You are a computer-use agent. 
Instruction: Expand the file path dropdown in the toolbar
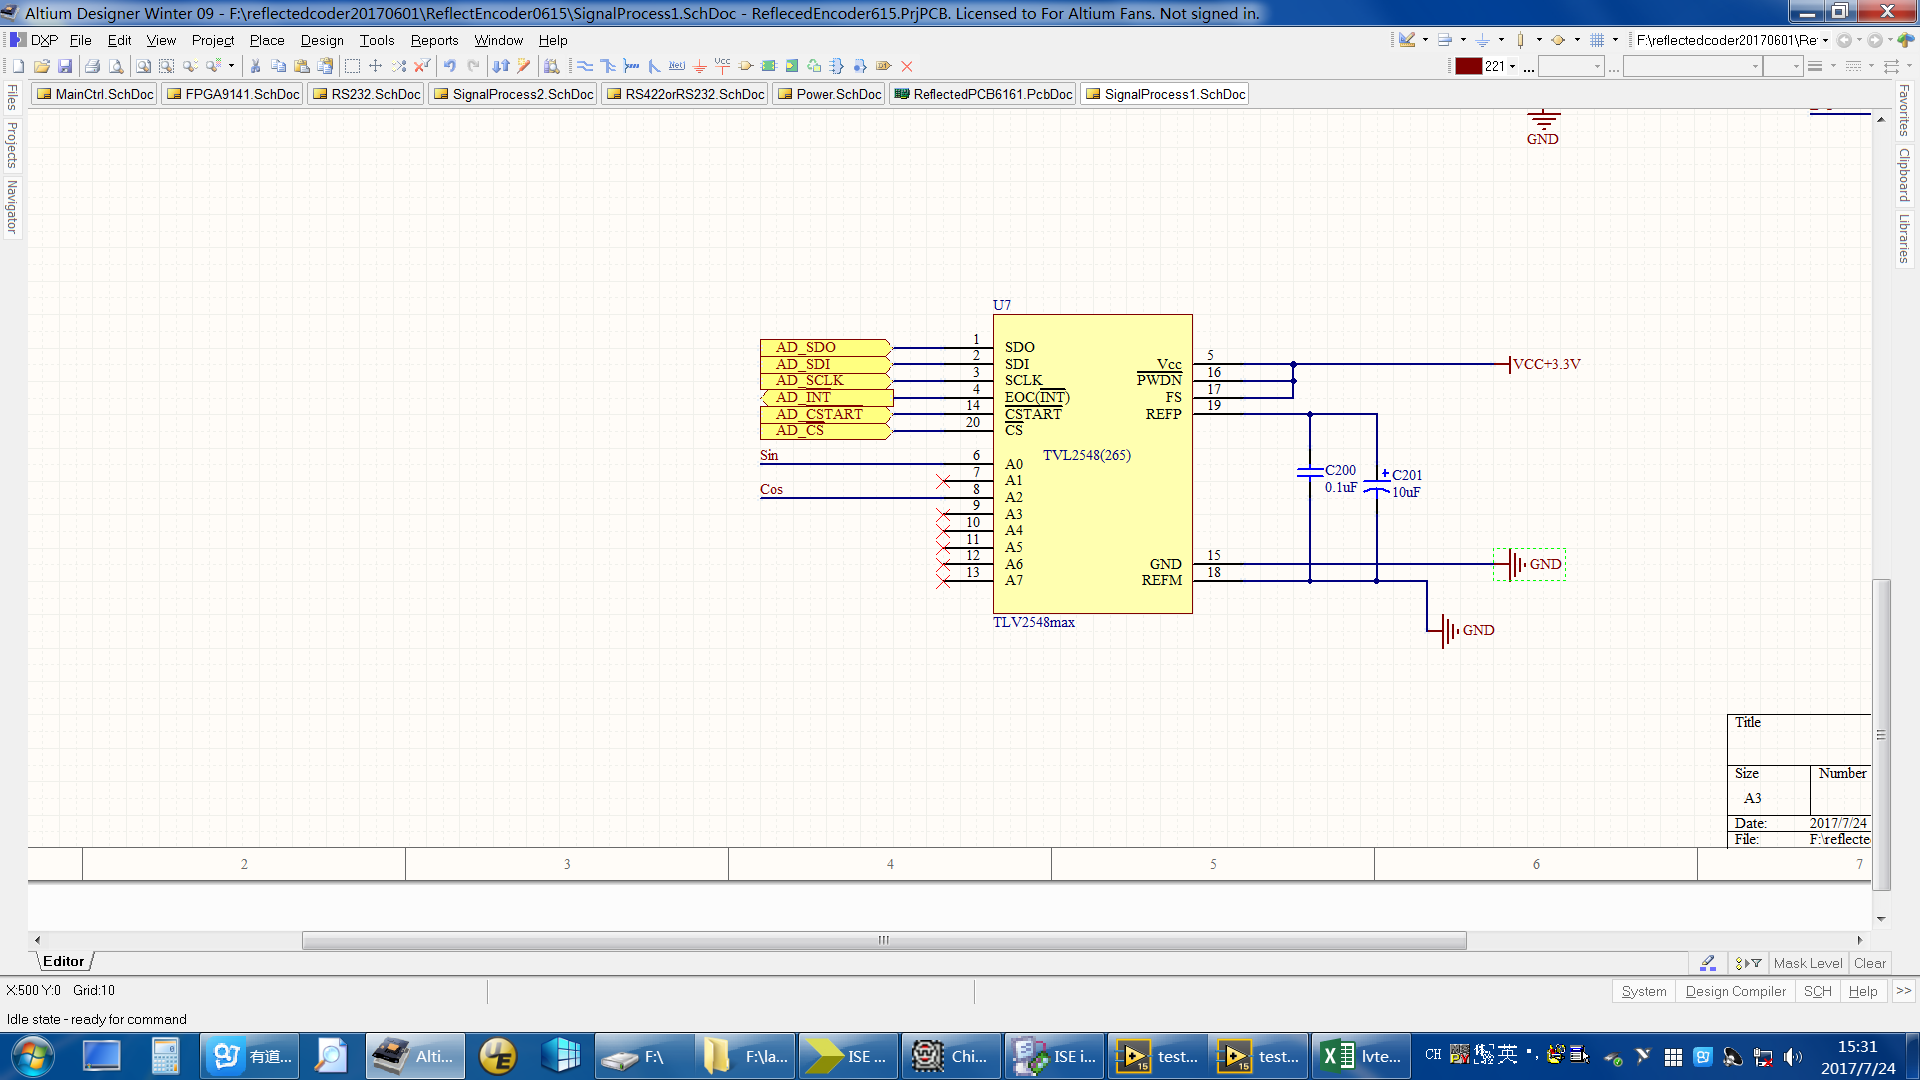(x=1825, y=41)
